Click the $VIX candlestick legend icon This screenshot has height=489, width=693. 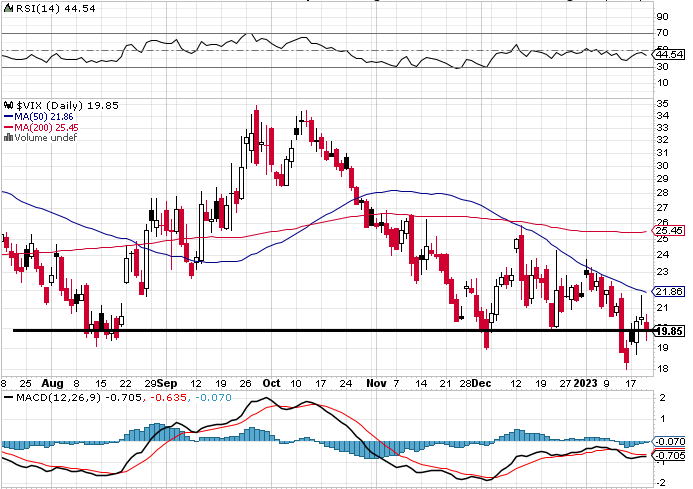pyautogui.click(x=8, y=105)
